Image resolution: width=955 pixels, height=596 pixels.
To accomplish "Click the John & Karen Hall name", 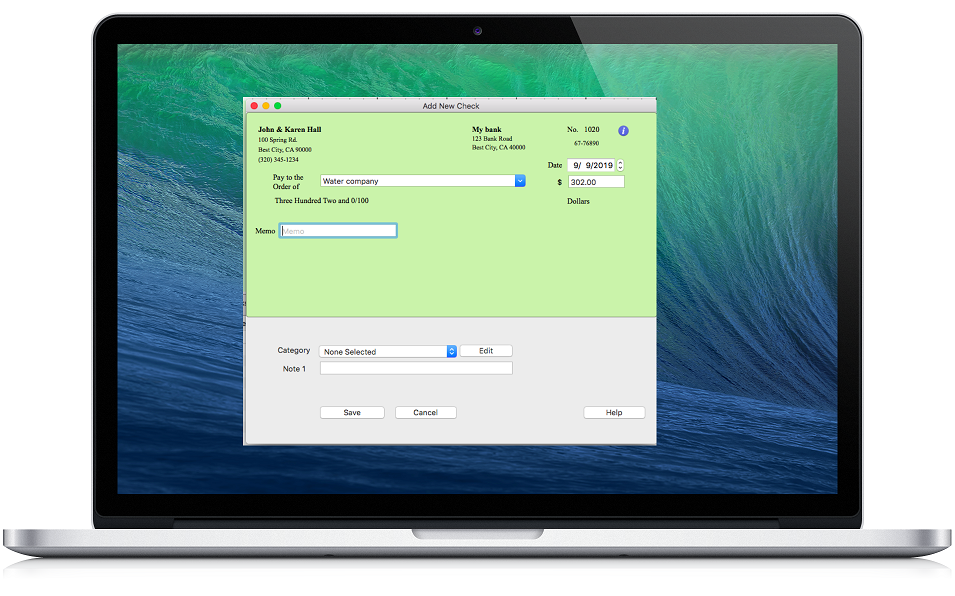I will point(290,130).
